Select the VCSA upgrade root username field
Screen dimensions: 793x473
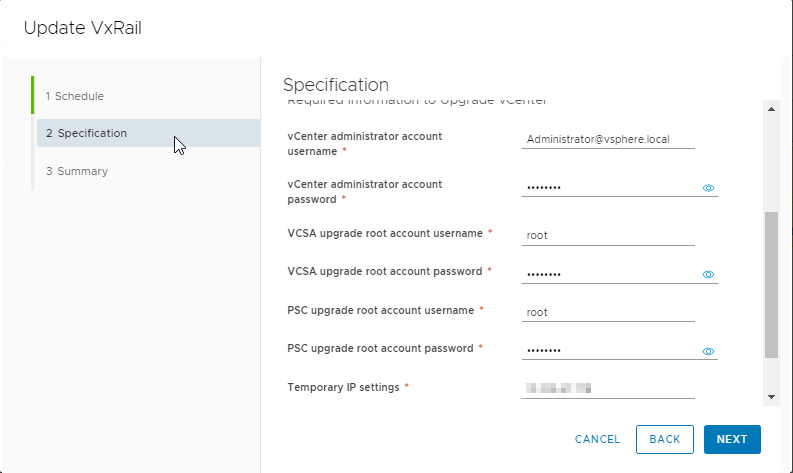click(x=607, y=236)
